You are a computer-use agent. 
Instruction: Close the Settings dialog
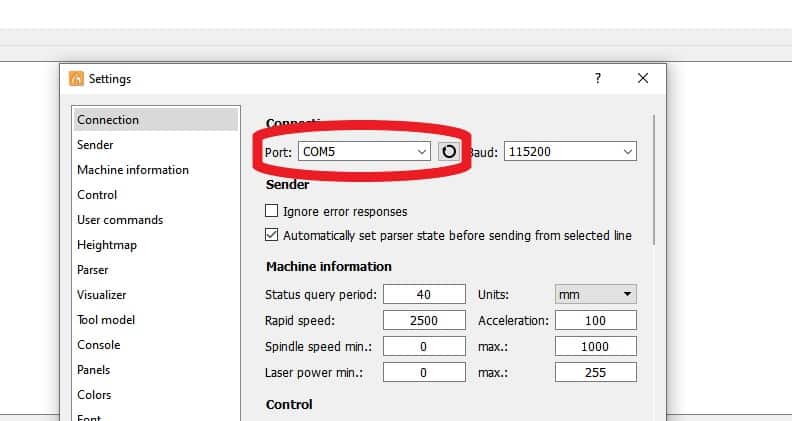pos(642,78)
